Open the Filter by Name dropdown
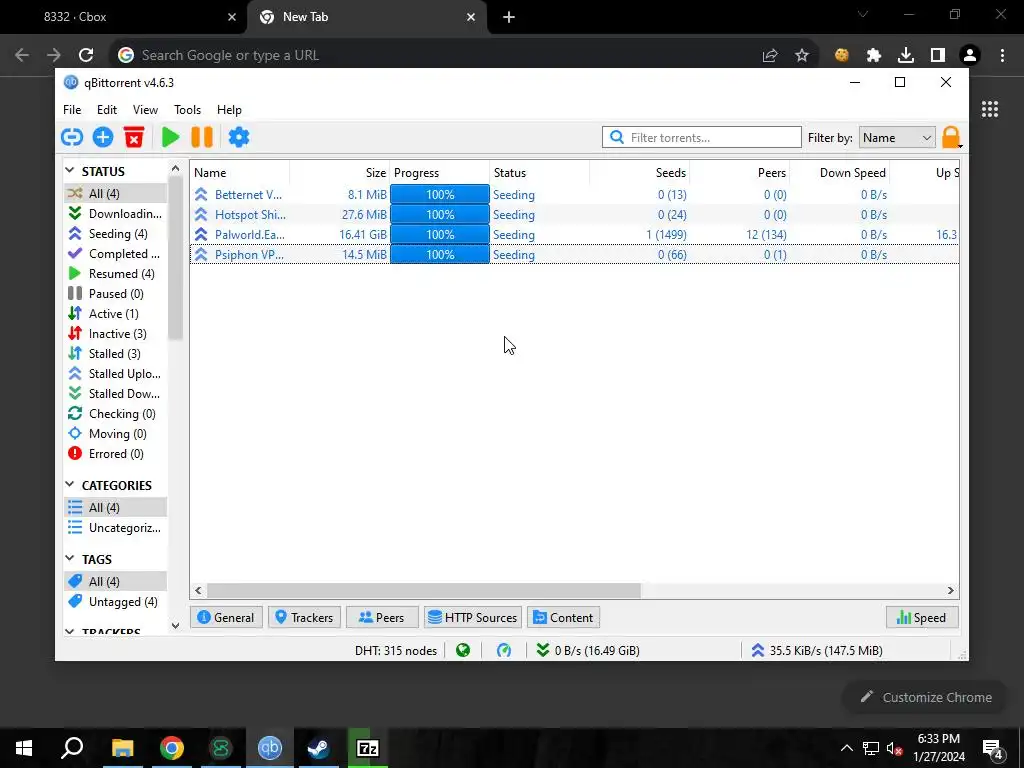Screen dimensions: 1024x768 pyautogui.click(x=897, y=138)
